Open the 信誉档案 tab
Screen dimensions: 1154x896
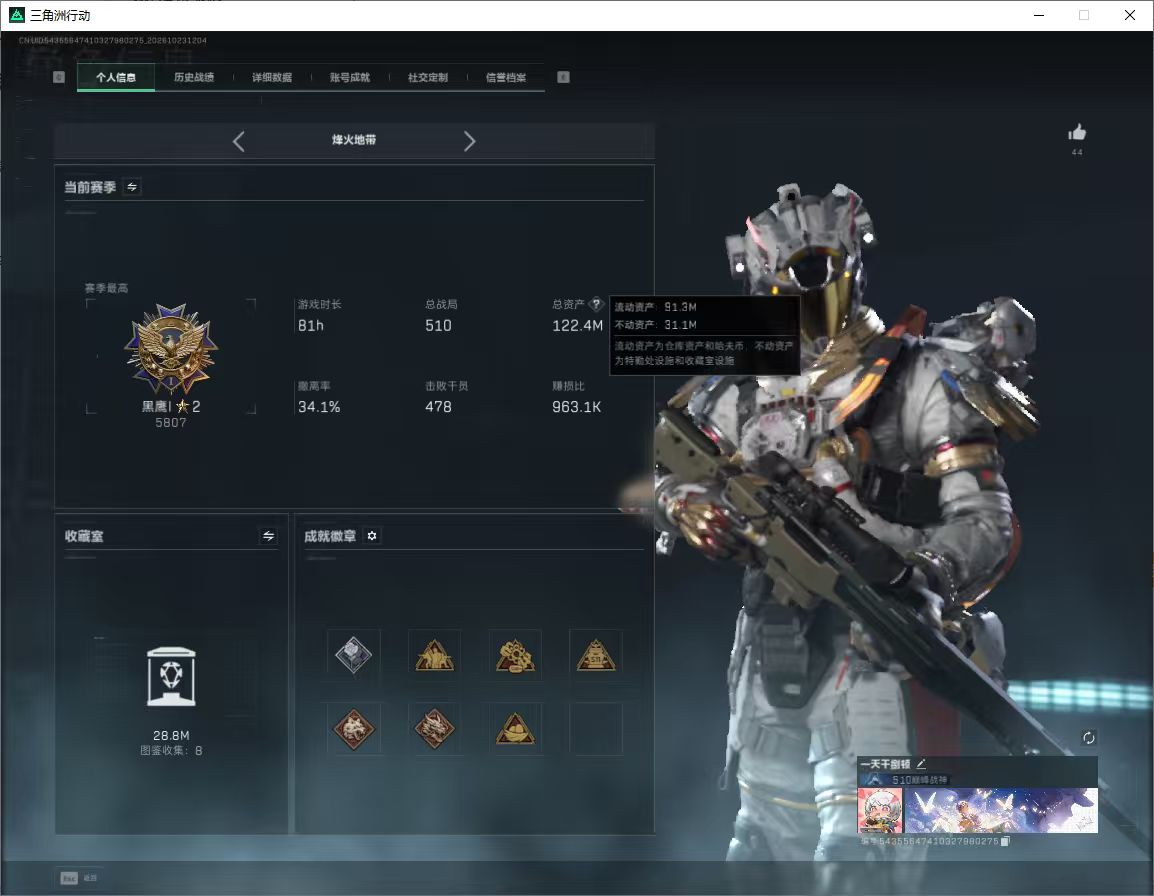506,77
